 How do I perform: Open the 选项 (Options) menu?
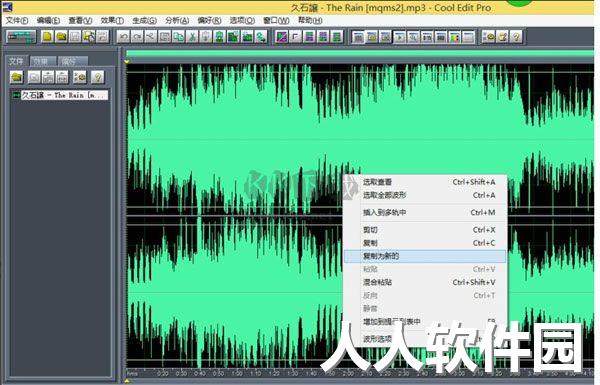coord(242,20)
